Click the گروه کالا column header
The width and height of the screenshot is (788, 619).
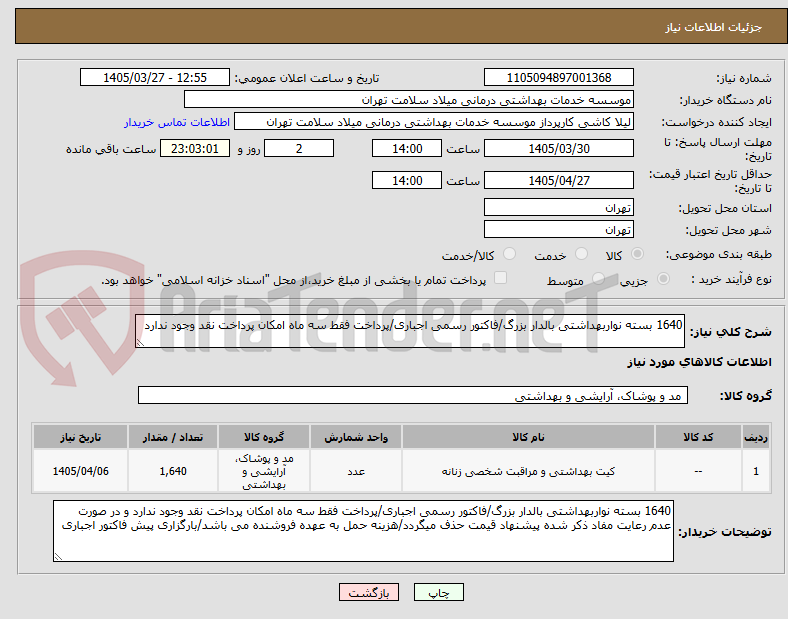click(264, 437)
